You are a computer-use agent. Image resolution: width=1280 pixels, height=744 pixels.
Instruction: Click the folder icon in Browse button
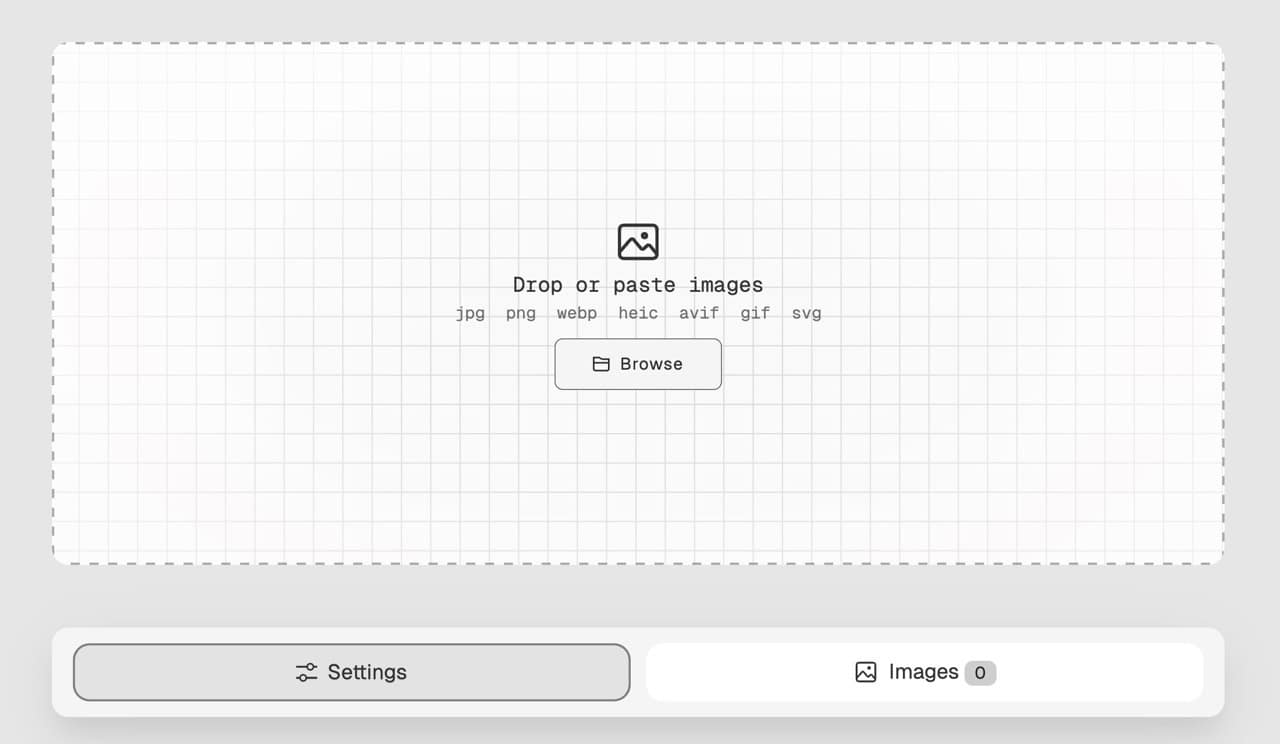pyautogui.click(x=601, y=364)
